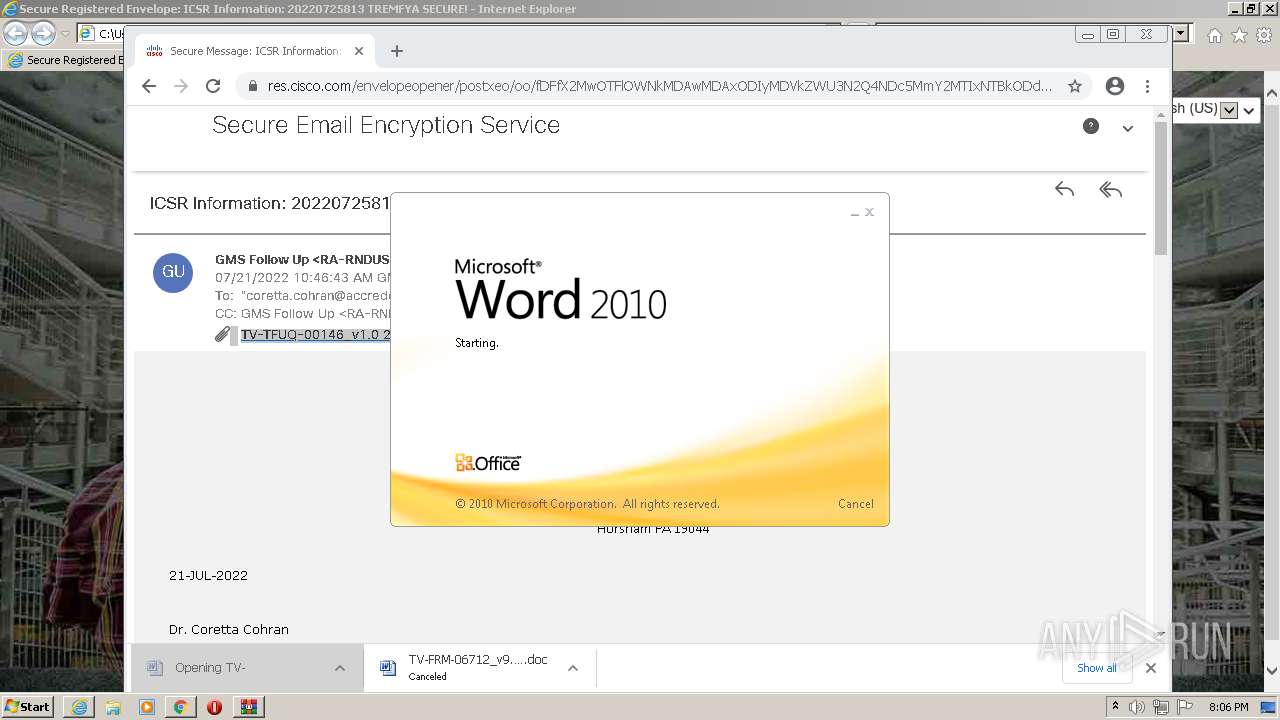Show all downloads

pyautogui.click(x=1097, y=668)
